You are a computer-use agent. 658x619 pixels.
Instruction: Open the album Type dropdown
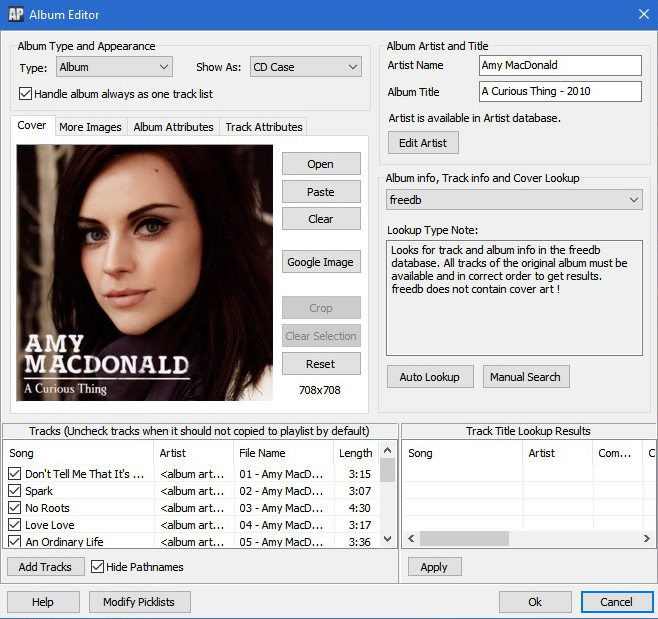pos(114,67)
